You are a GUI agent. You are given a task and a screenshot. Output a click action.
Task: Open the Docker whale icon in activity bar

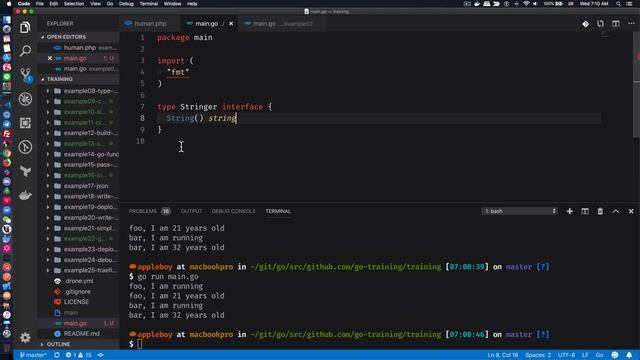click(x=25, y=195)
